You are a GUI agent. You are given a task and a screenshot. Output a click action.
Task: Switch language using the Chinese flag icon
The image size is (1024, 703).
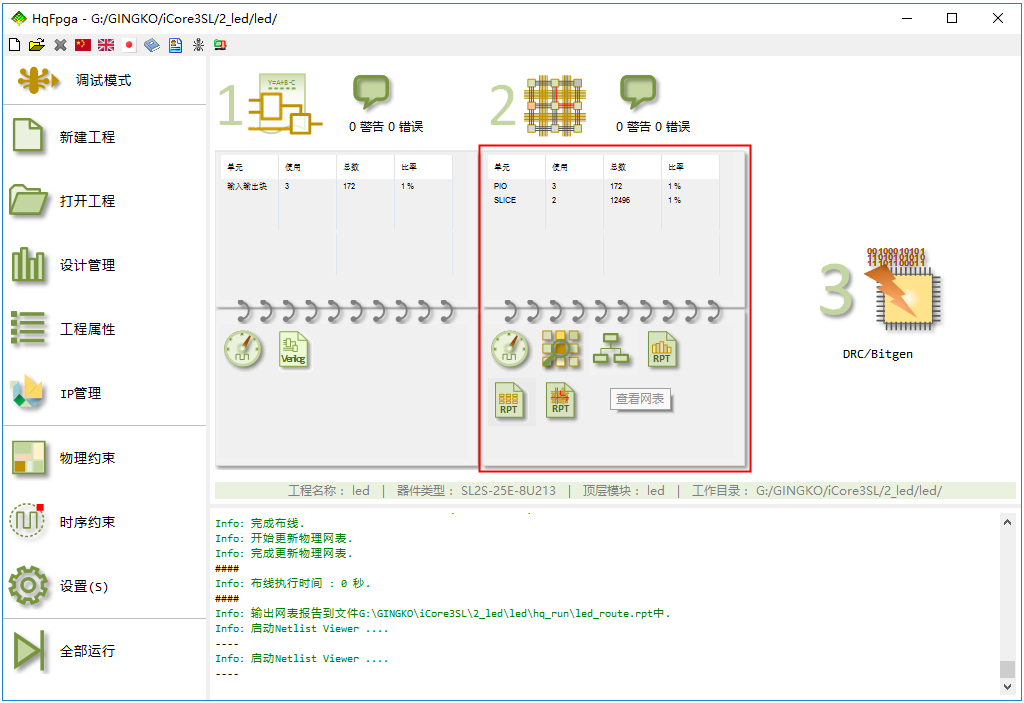pyautogui.click(x=83, y=45)
